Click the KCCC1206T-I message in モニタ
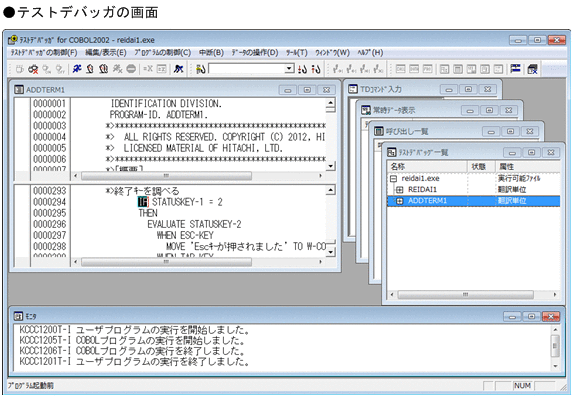Screen dimensions: 575x399 pos(132,351)
